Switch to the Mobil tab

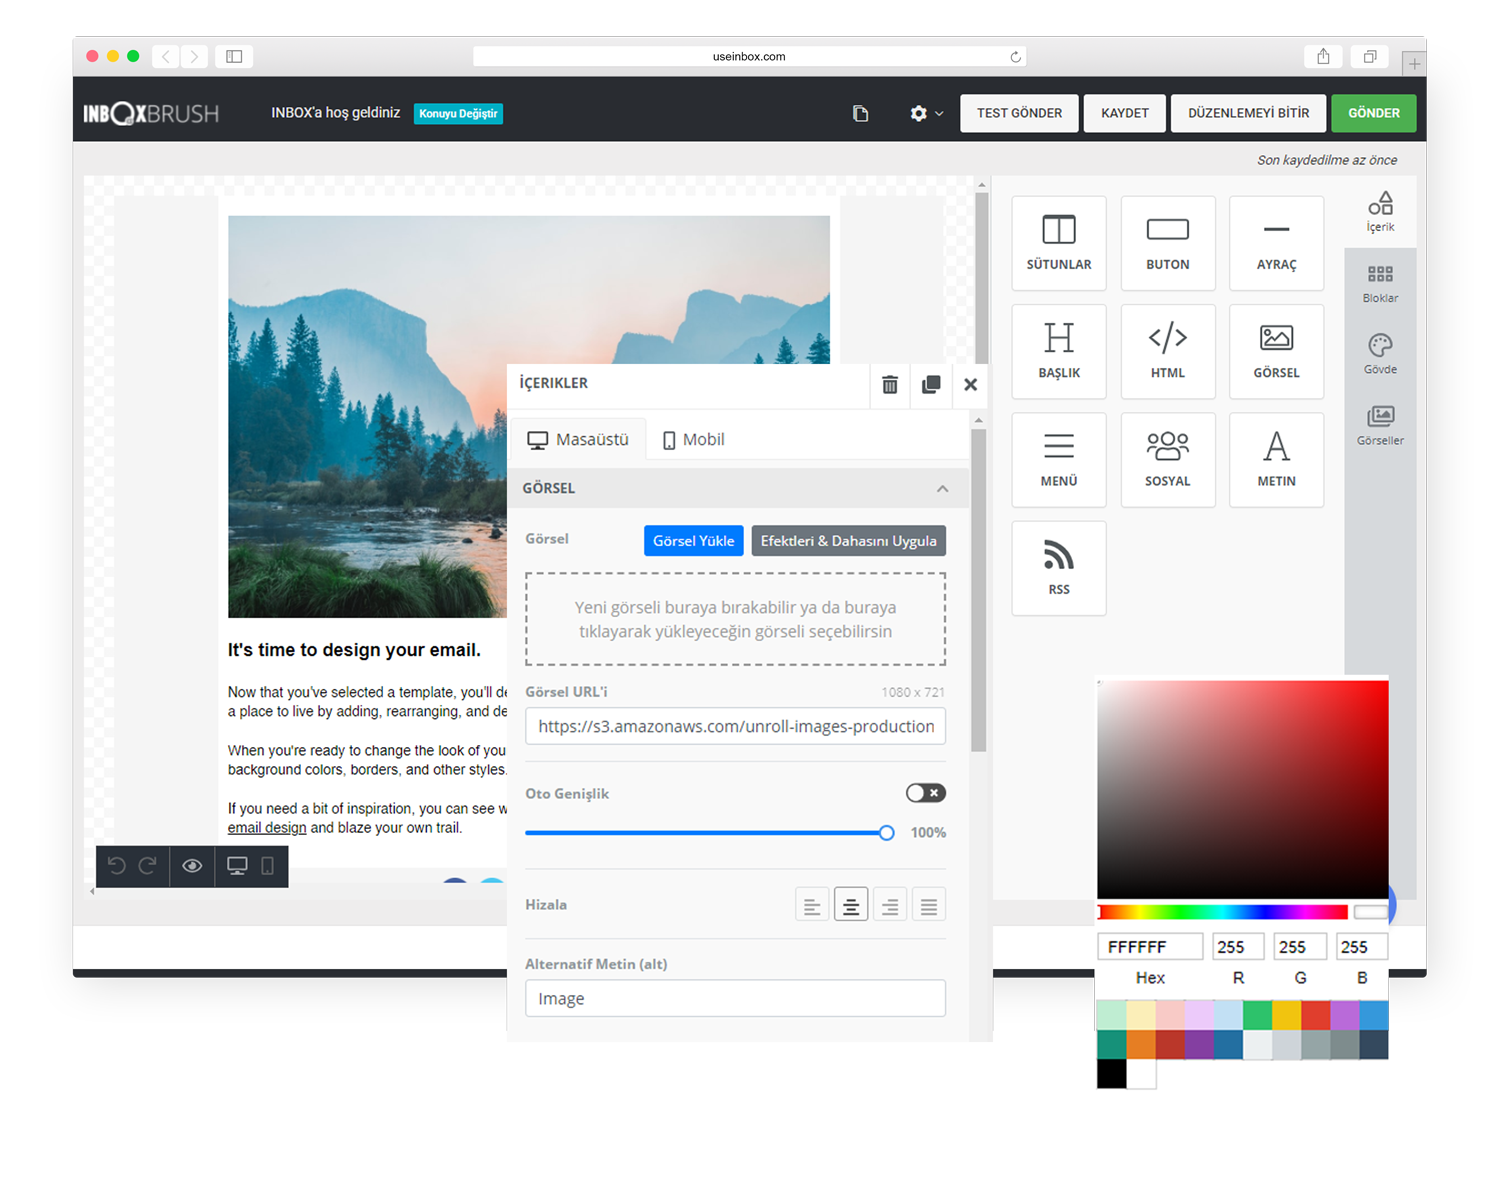click(x=693, y=440)
